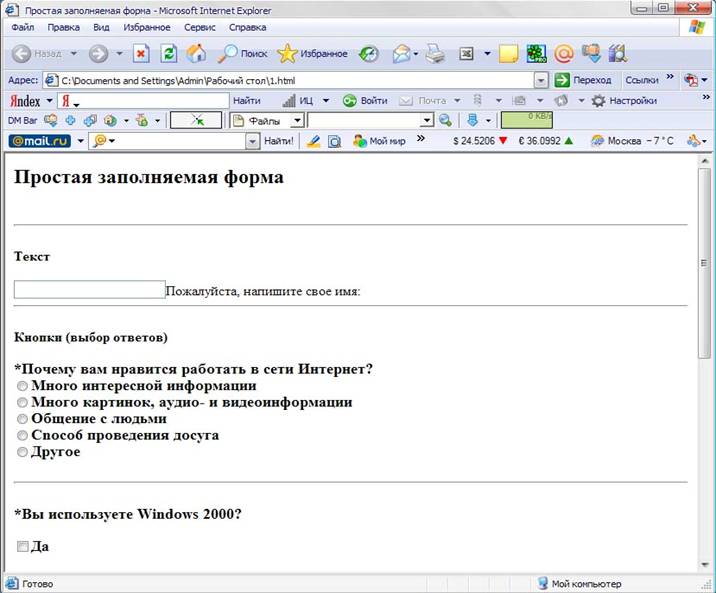Select radio 'Много интересной информации'
This screenshot has height=593, width=716.
[22, 386]
